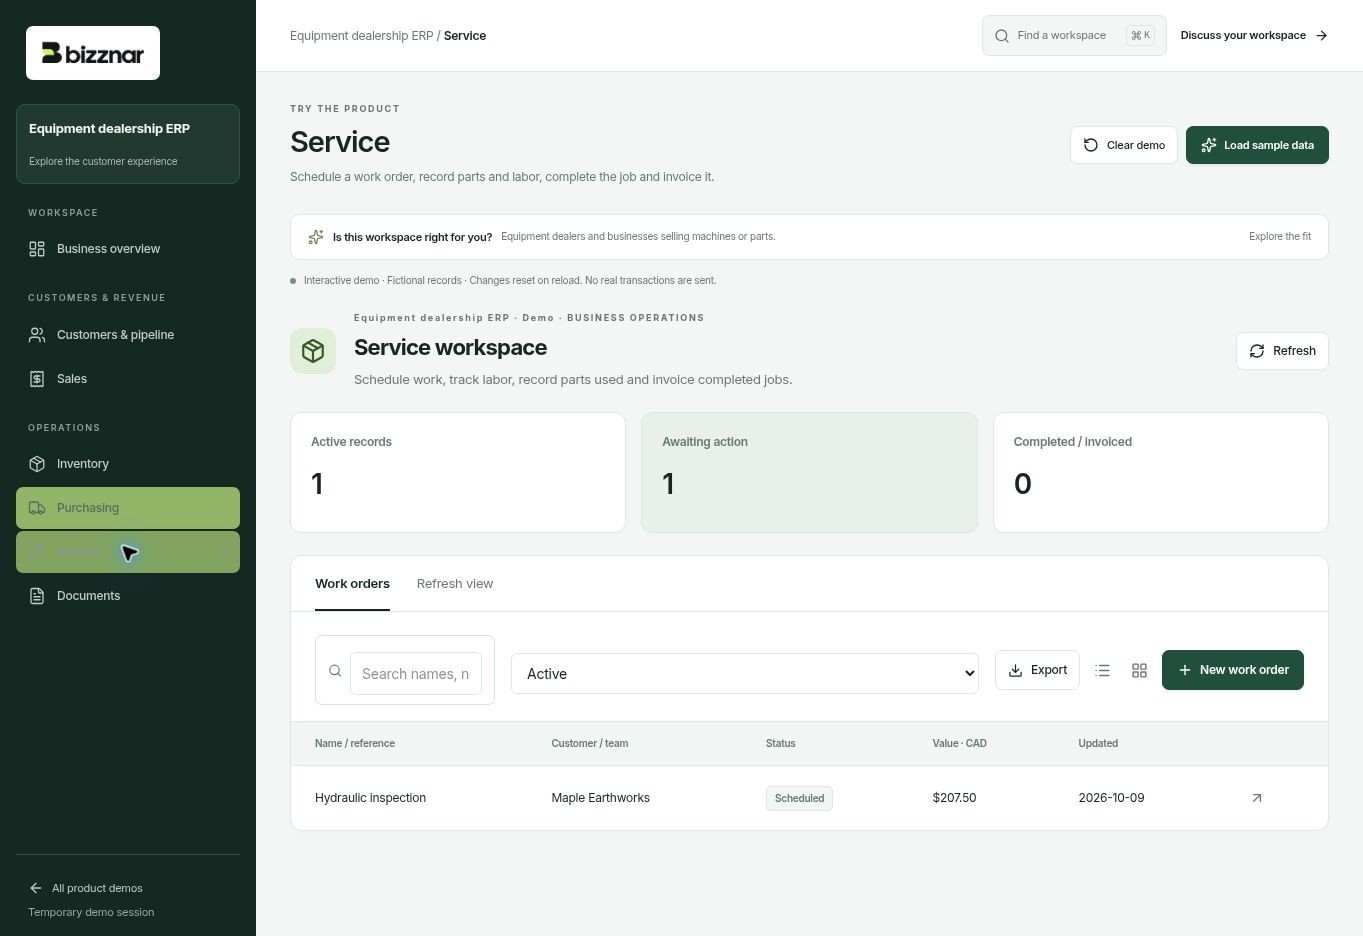Click the Documents file icon
Viewport: 1363px width, 936px height.
[37, 596]
